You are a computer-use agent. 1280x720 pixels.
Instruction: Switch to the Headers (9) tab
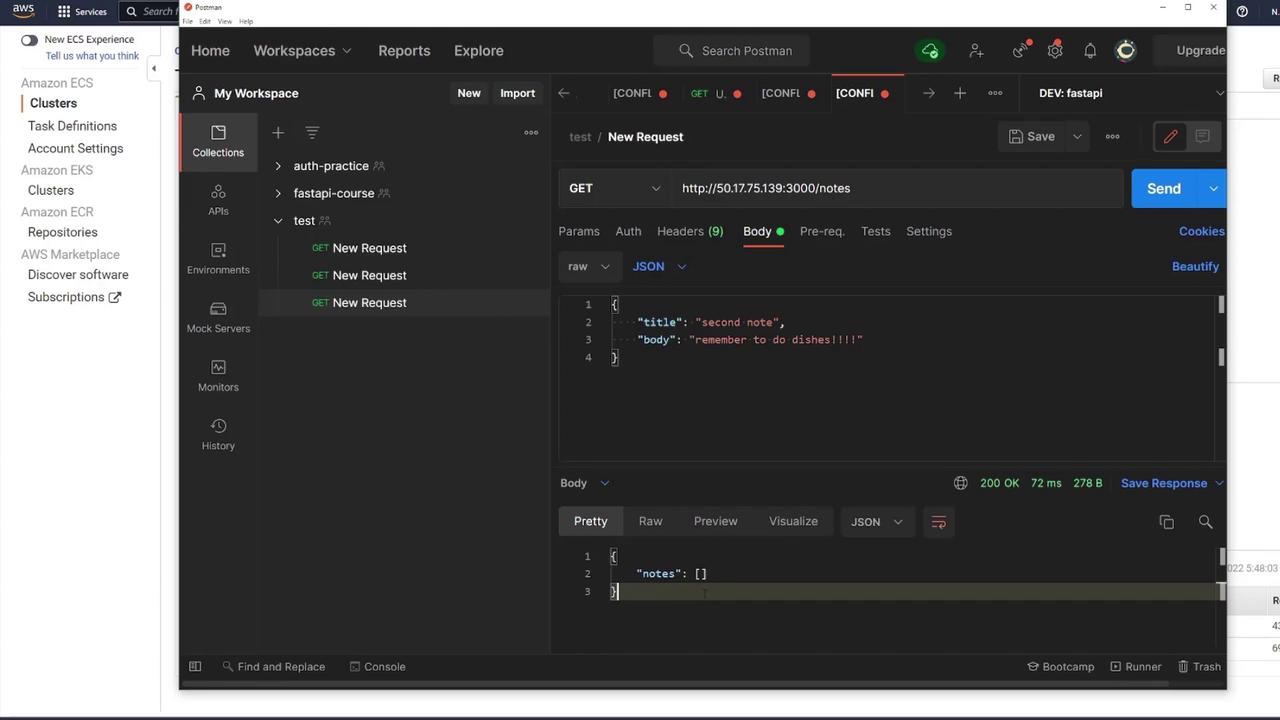689,231
